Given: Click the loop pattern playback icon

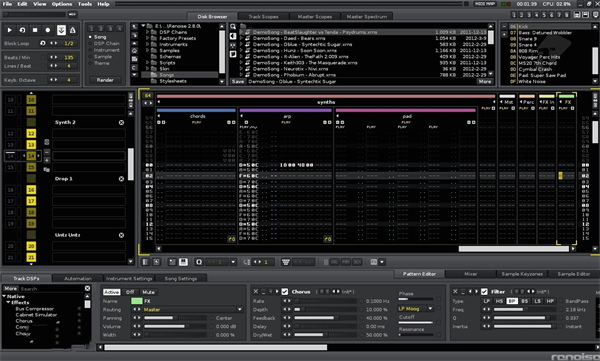Looking at the screenshot, I should pyautogui.click(x=22, y=30).
